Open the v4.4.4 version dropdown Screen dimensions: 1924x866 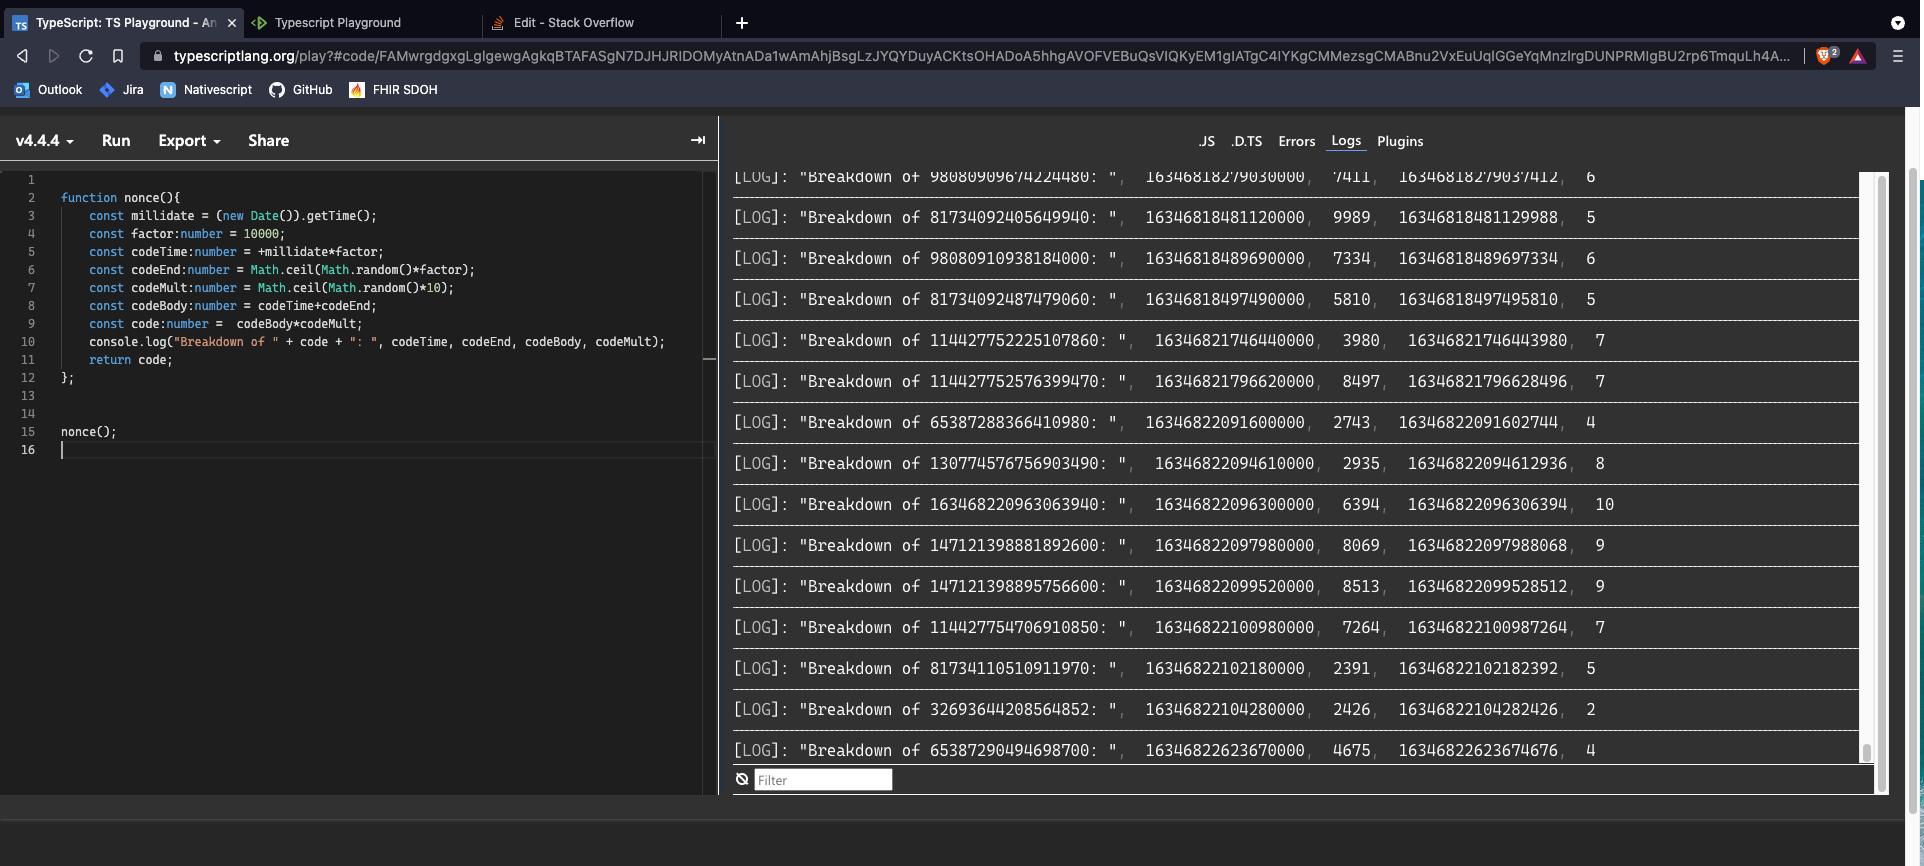(45, 141)
